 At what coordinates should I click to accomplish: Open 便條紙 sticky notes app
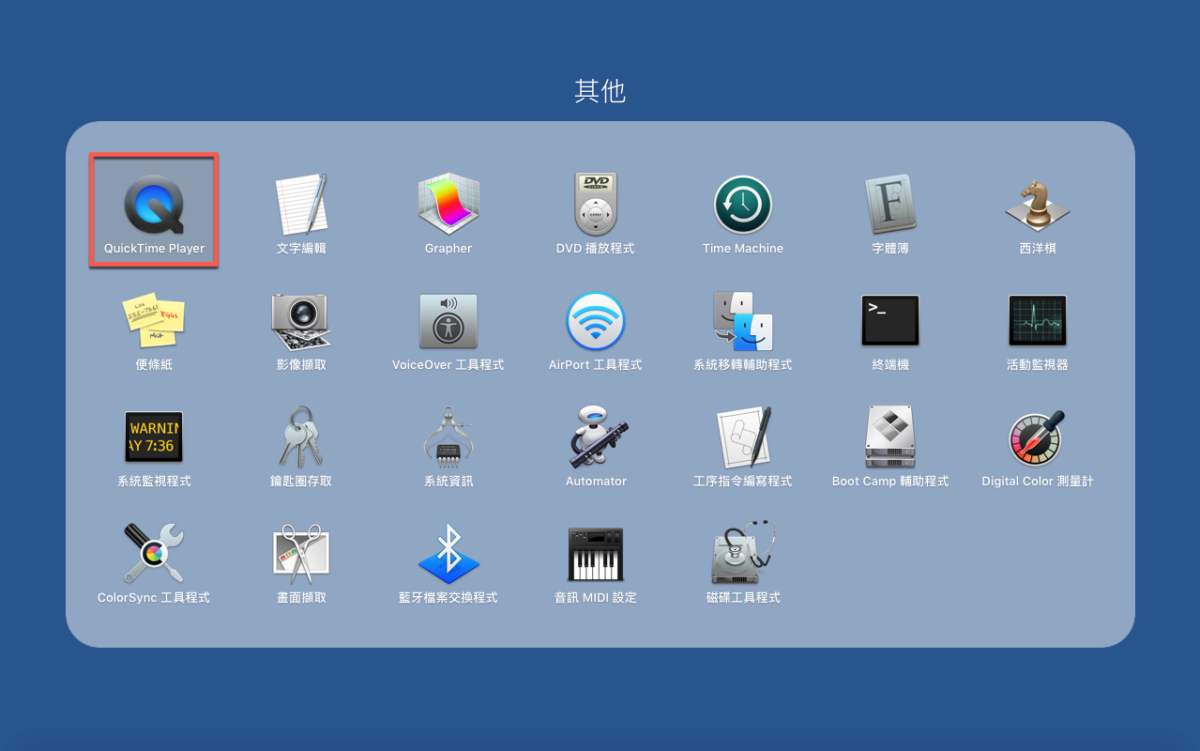[154, 321]
